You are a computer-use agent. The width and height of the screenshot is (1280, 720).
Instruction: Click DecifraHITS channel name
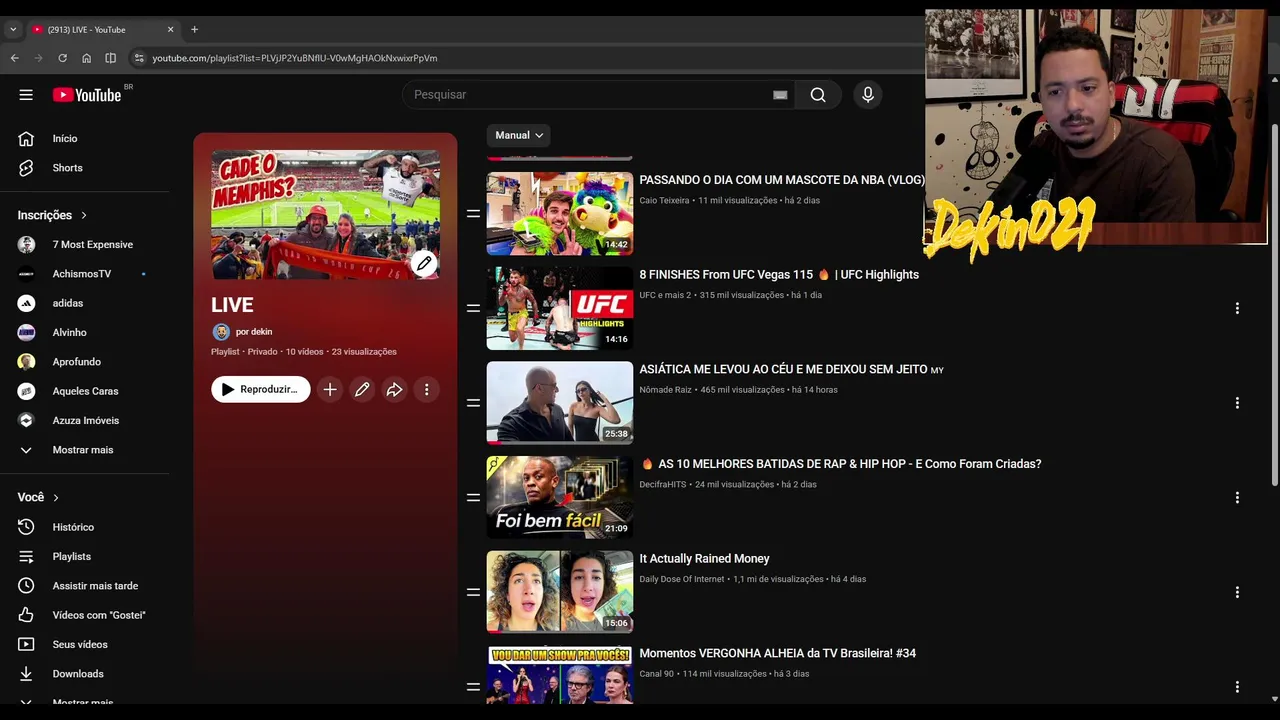663,485
